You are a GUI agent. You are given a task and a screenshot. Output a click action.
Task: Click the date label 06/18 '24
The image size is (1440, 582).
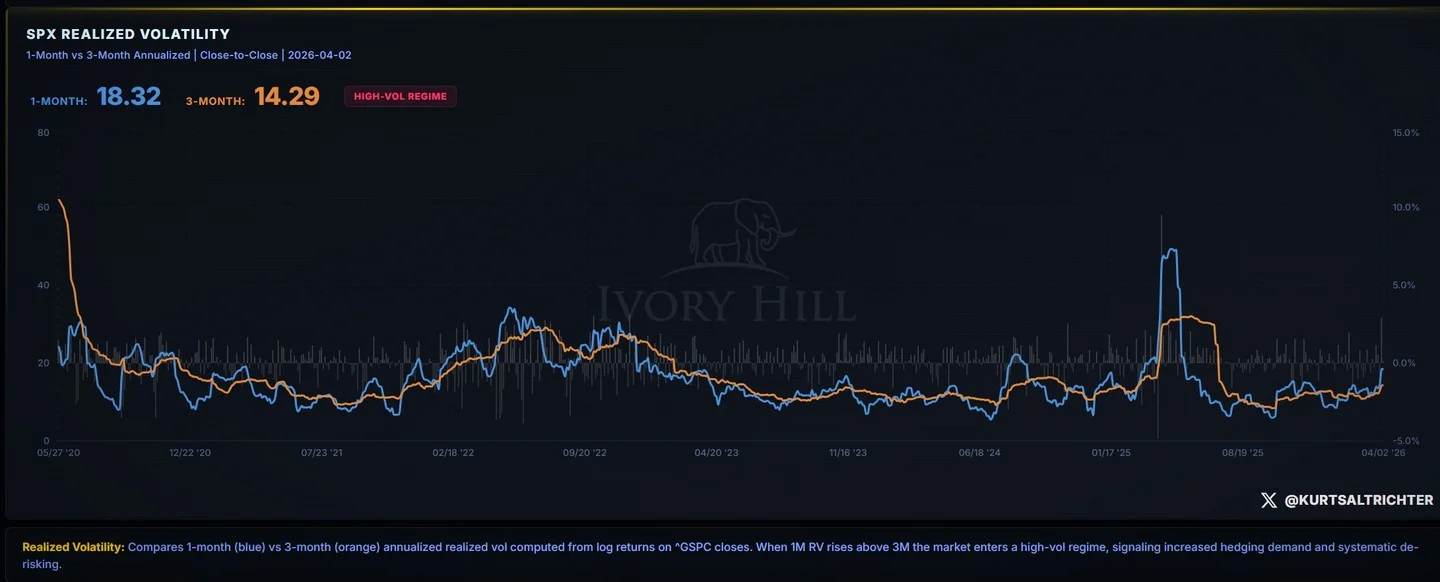[x=979, y=453]
